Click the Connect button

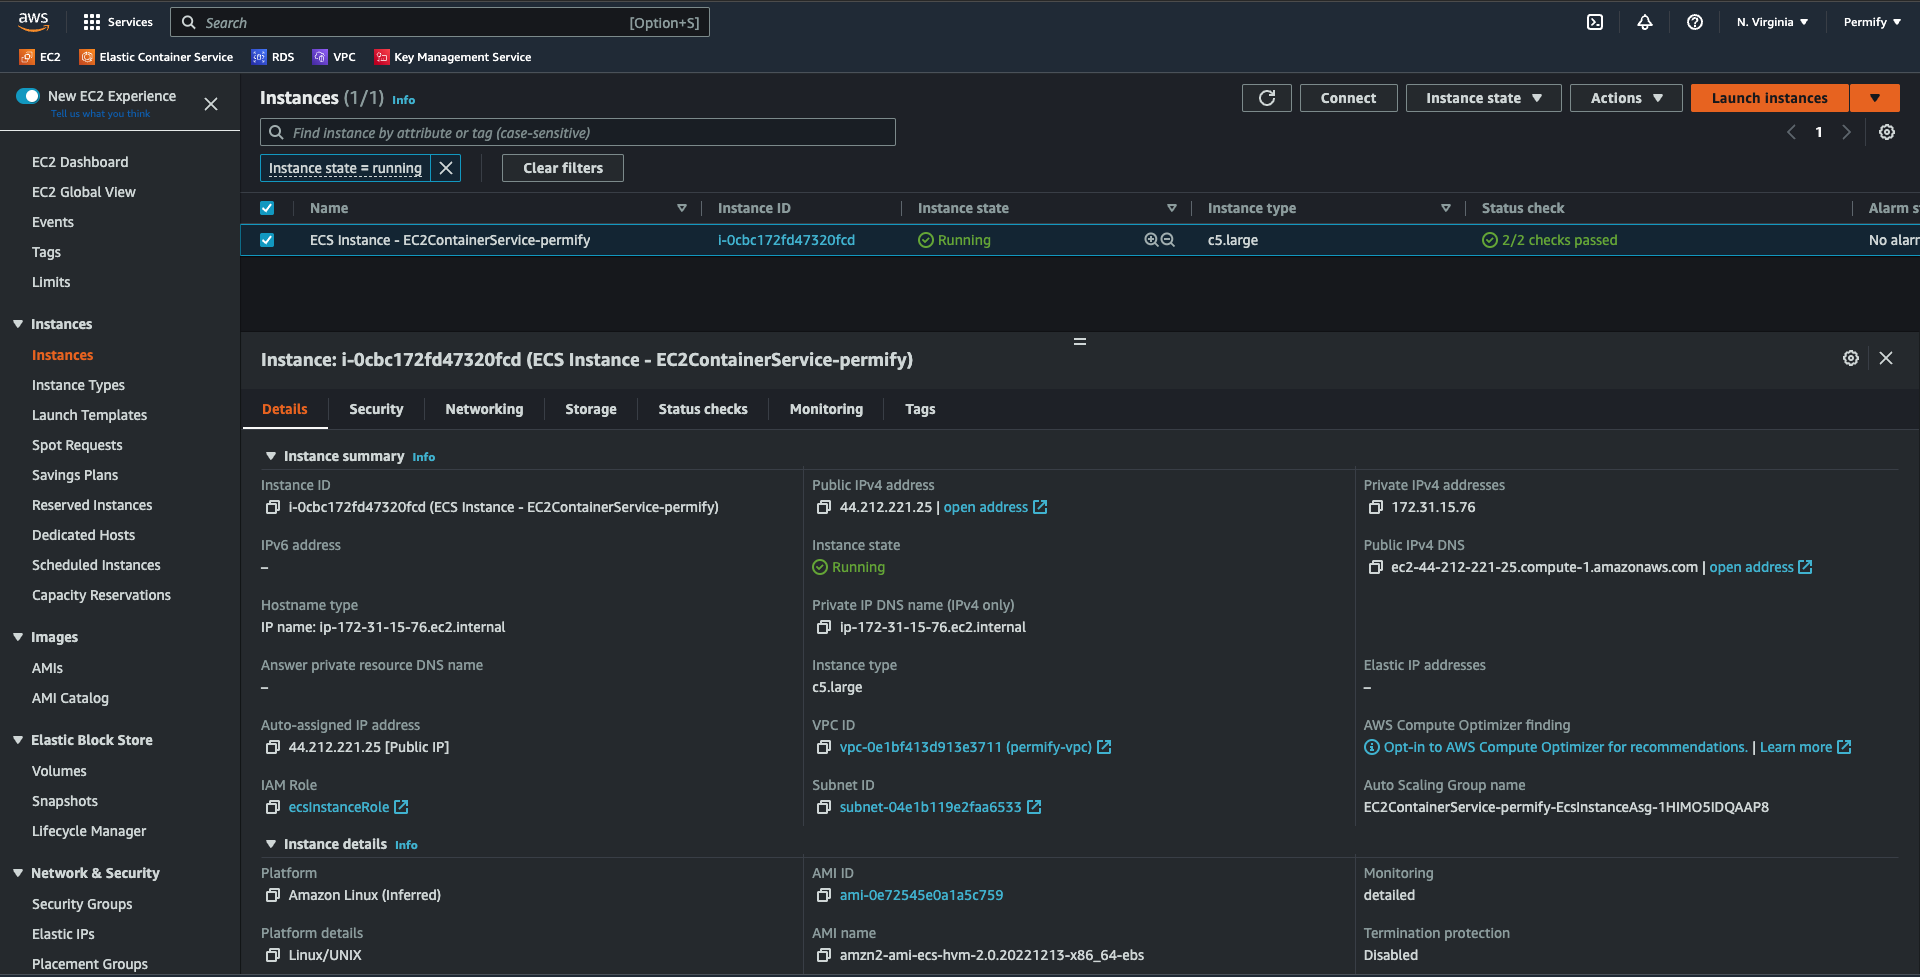1348,98
